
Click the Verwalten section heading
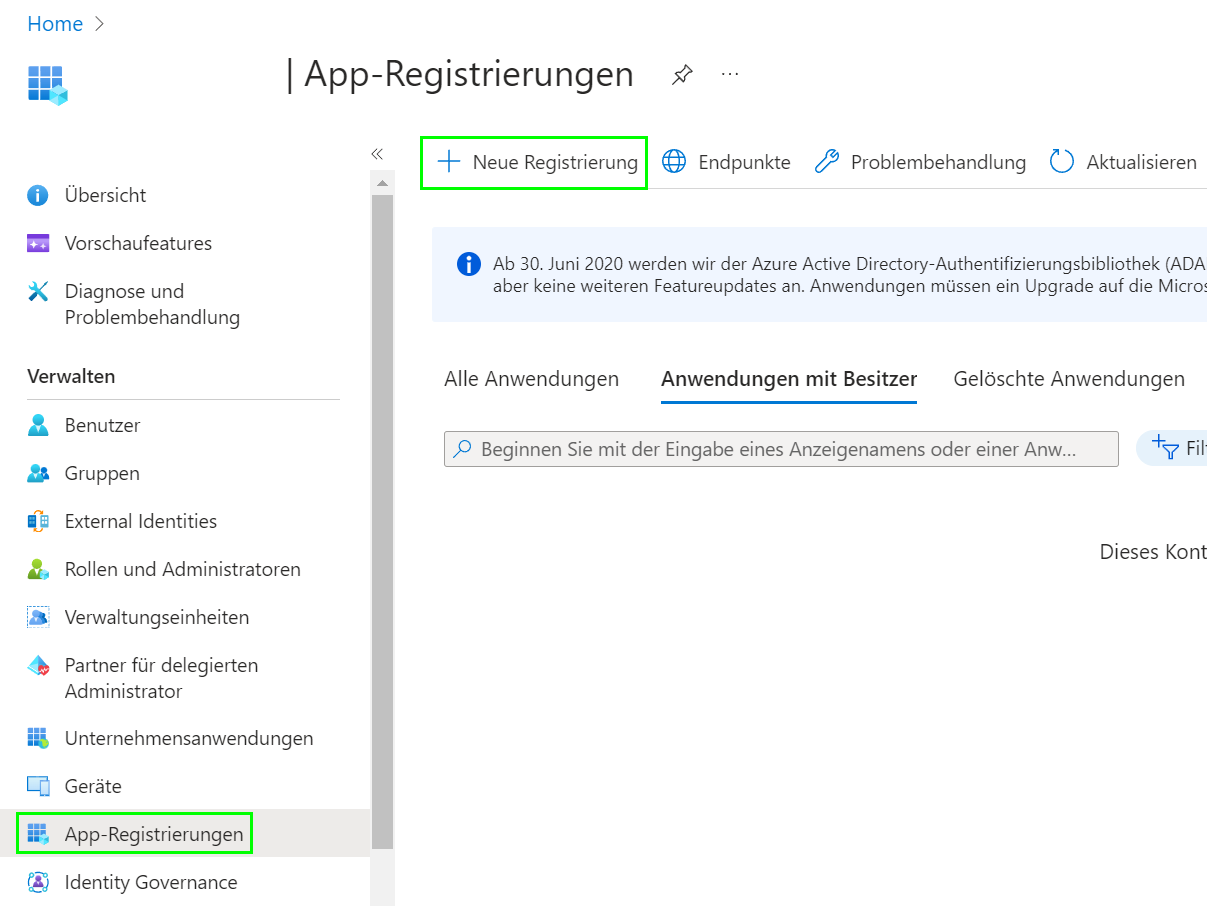(x=71, y=377)
